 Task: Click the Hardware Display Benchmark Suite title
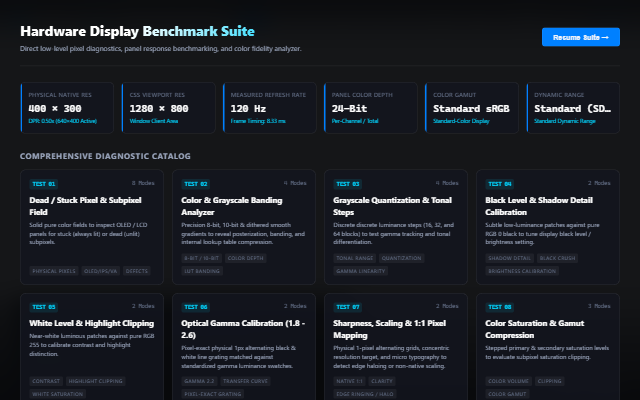coord(138,31)
